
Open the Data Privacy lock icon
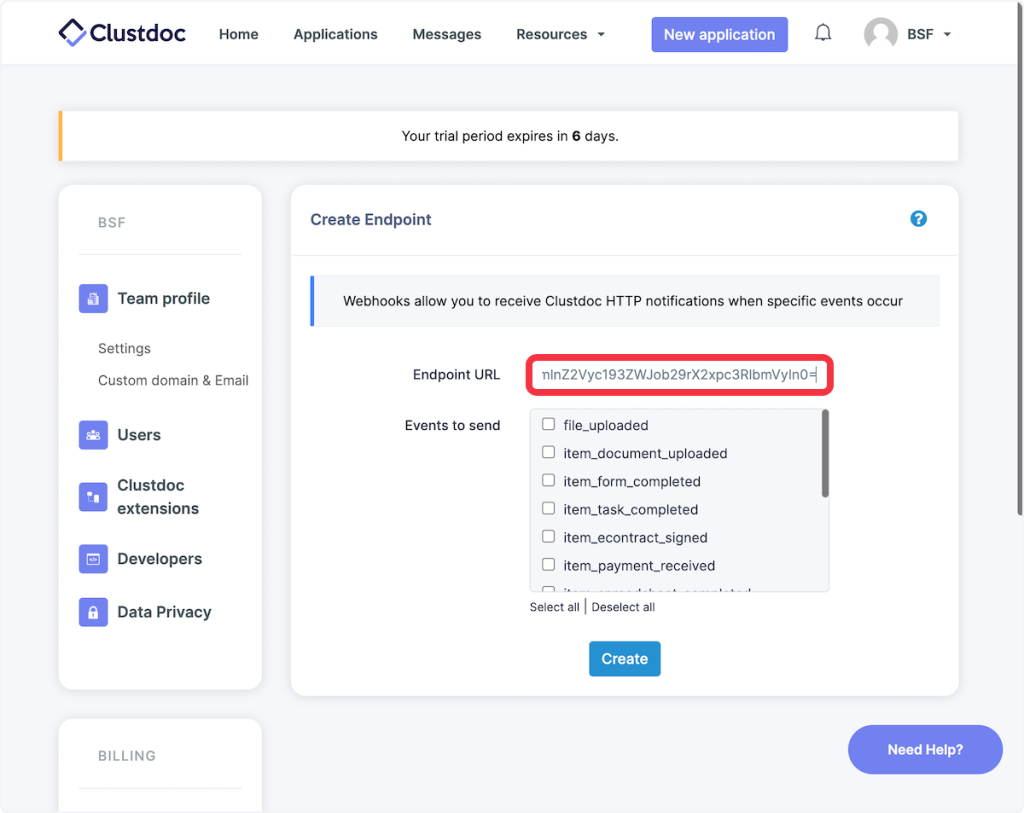tap(93, 612)
